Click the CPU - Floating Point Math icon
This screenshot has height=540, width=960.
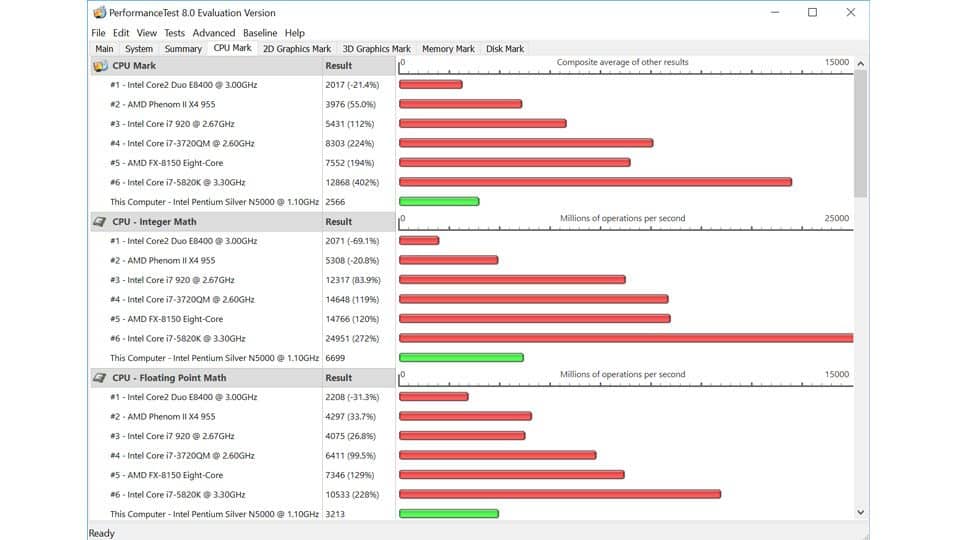tap(100, 378)
